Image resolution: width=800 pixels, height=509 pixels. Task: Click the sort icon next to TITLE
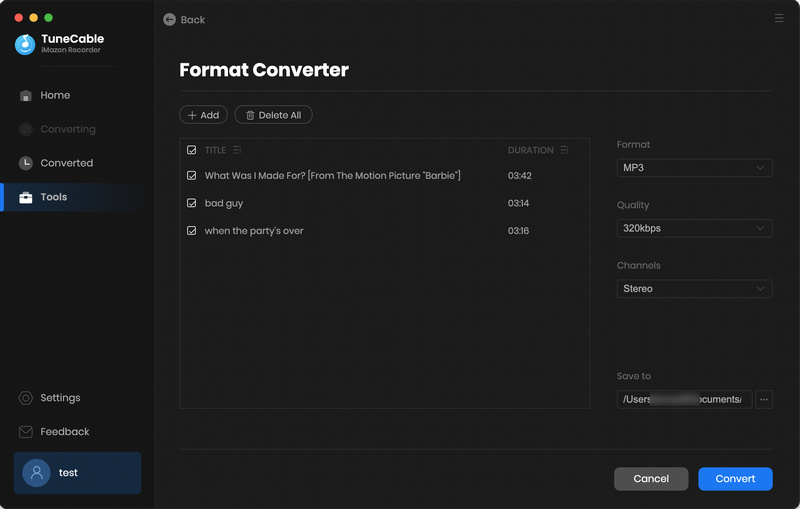(237, 150)
